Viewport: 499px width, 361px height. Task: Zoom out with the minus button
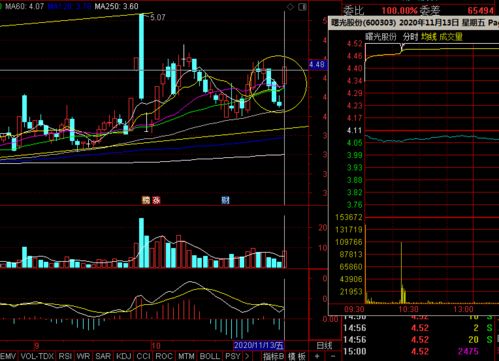click(x=332, y=356)
